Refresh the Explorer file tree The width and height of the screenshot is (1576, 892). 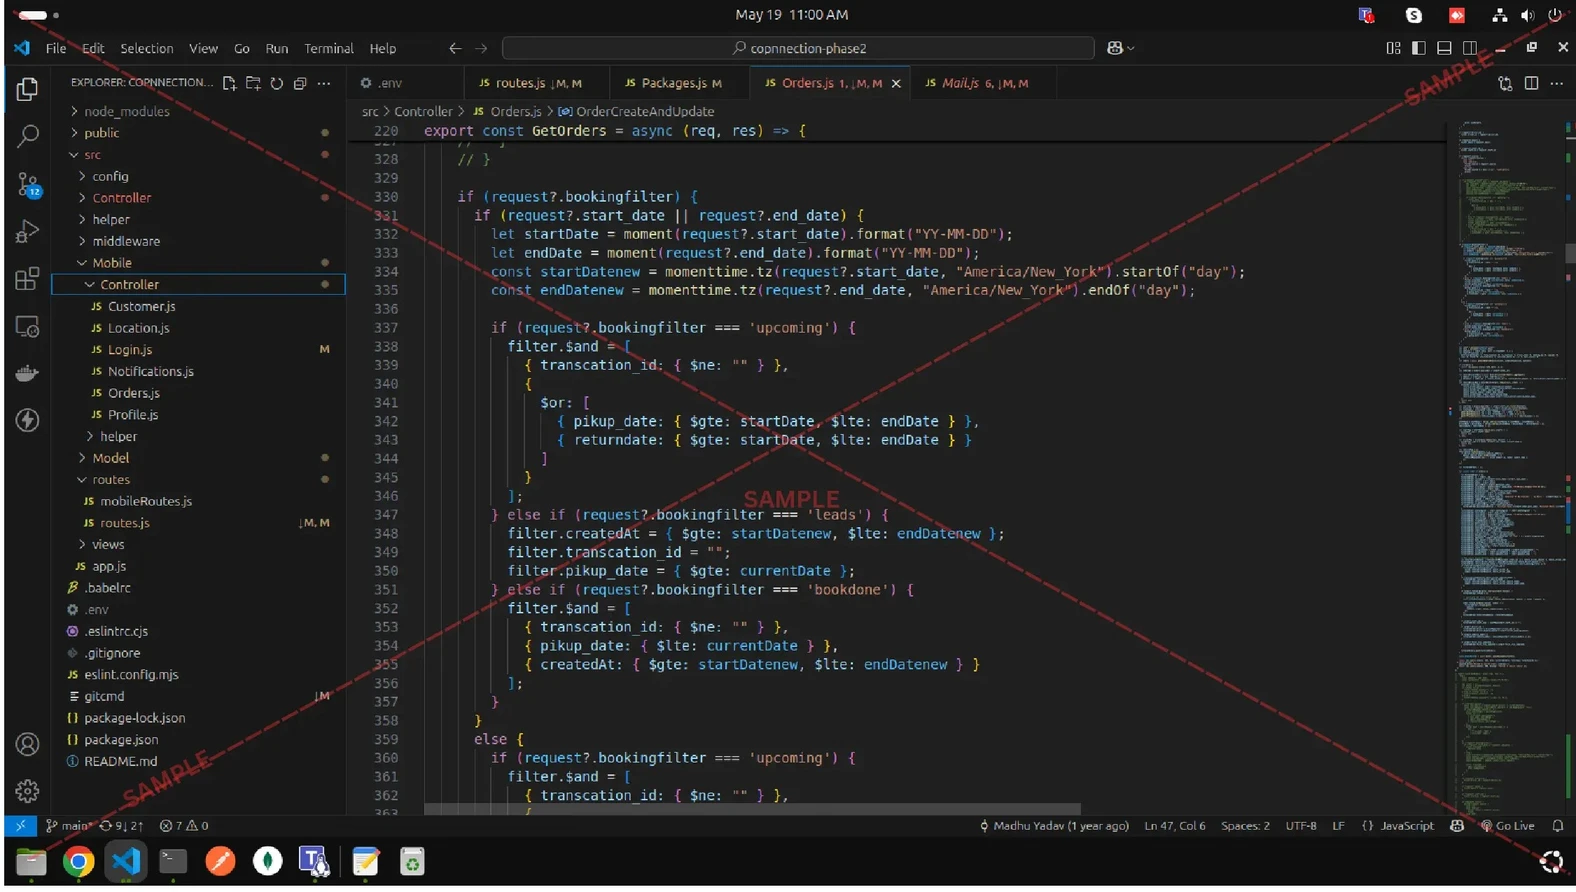click(277, 83)
